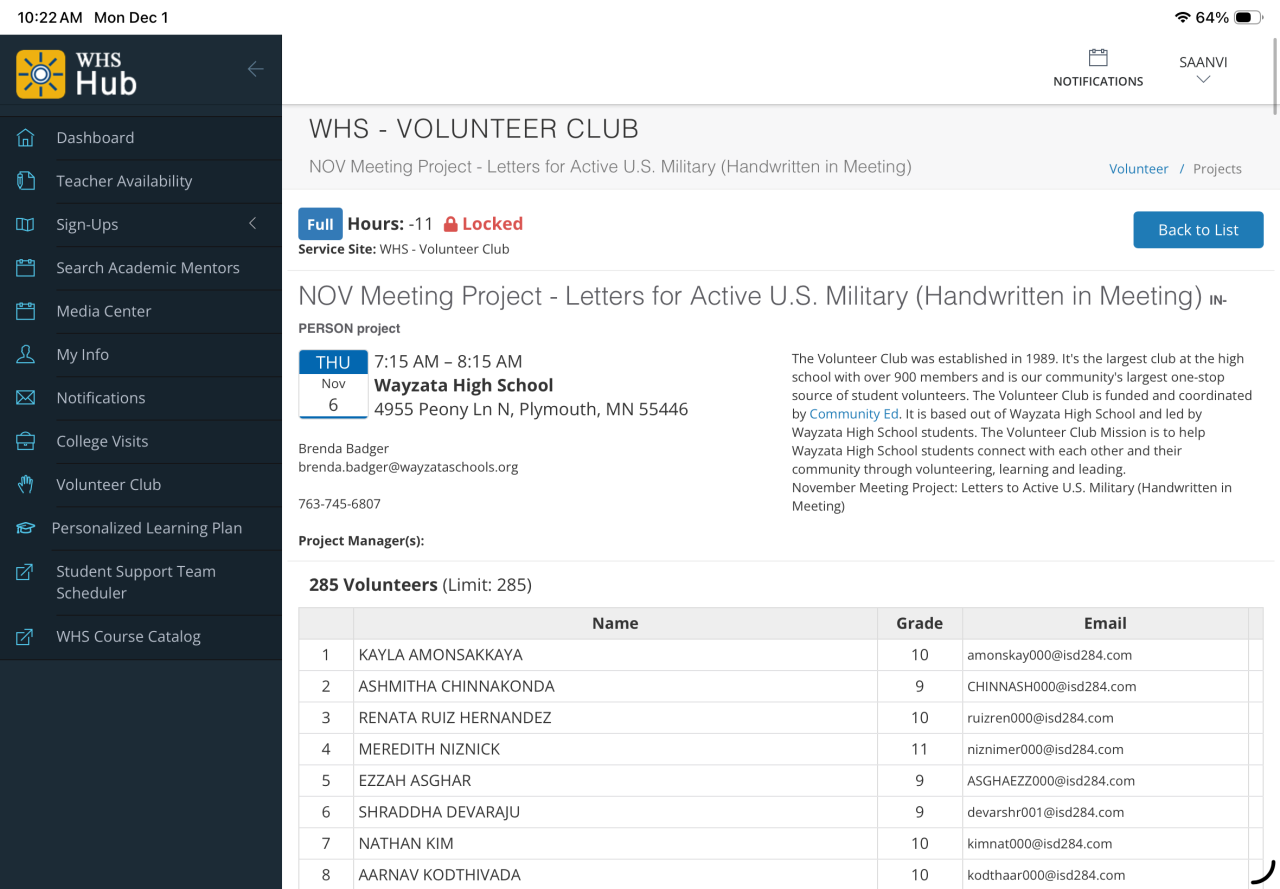Collapse the sidebar with the back arrow
This screenshot has height=889, width=1280.
pyautogui.click(x=256, y=69)
